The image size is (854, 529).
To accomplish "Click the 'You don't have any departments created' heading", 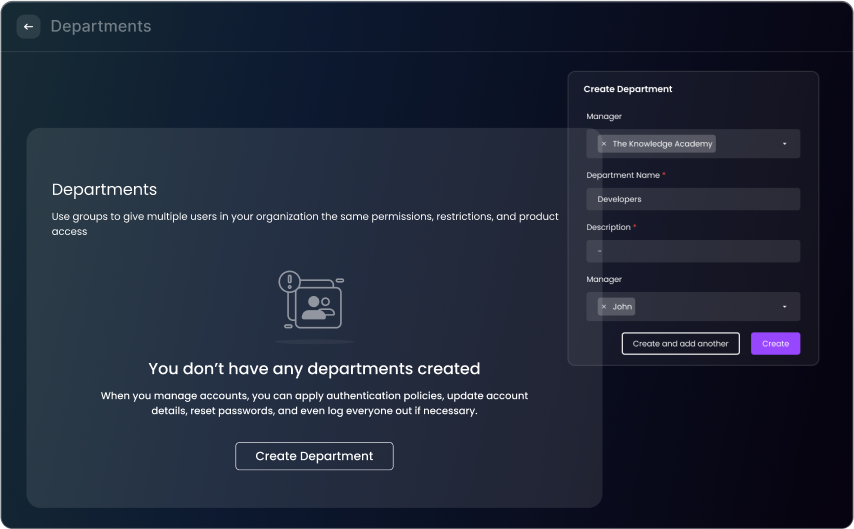I will click(x=314, y=368).
